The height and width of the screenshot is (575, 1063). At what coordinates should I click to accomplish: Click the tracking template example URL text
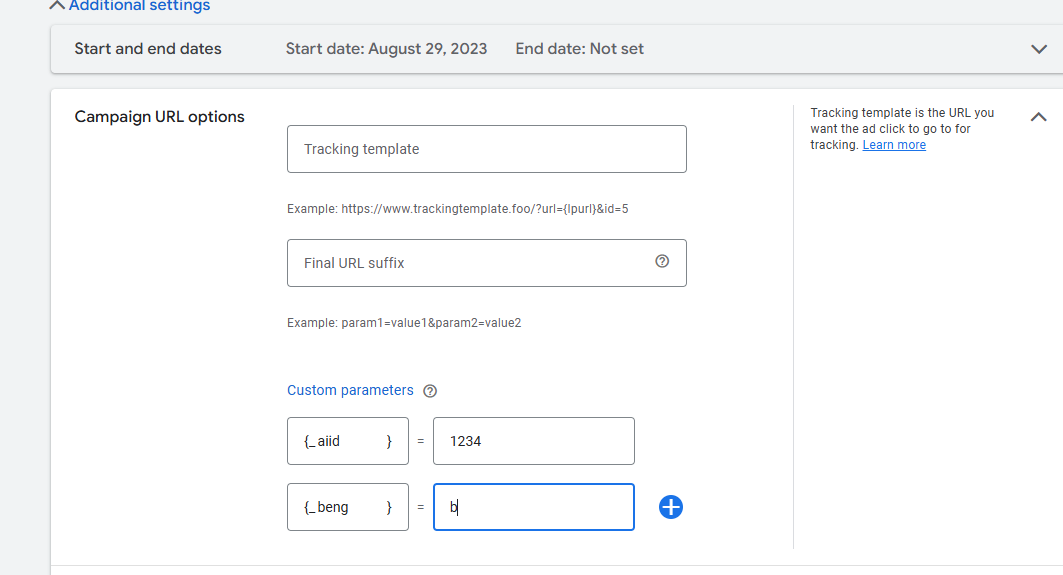457,209
